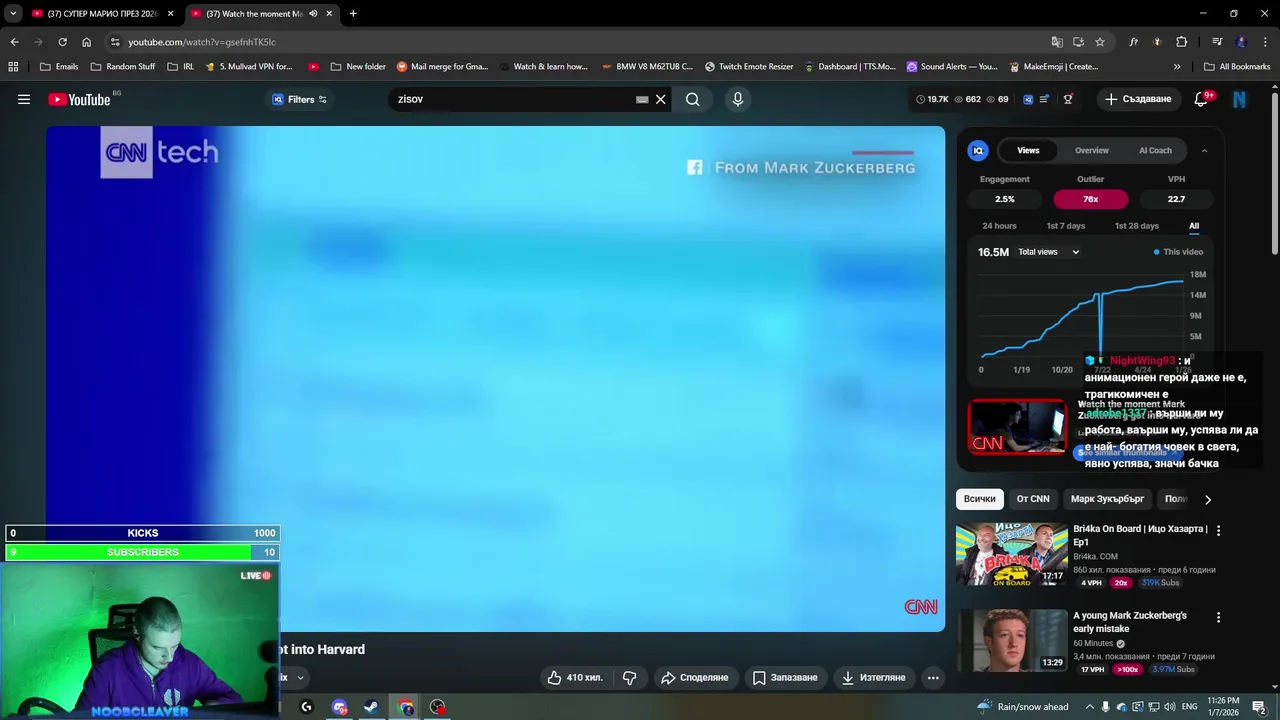This screenshot has height=720, width=1280.
Task: Click the VPH 22.7 value
Action: tap(1176, 199)
